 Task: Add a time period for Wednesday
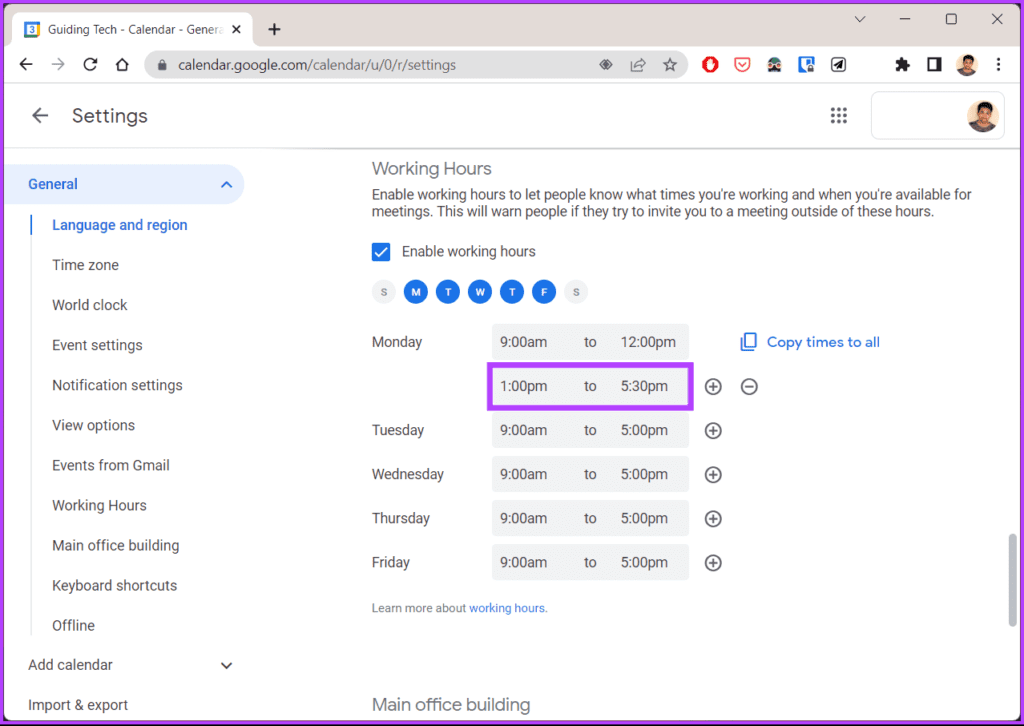713,474
